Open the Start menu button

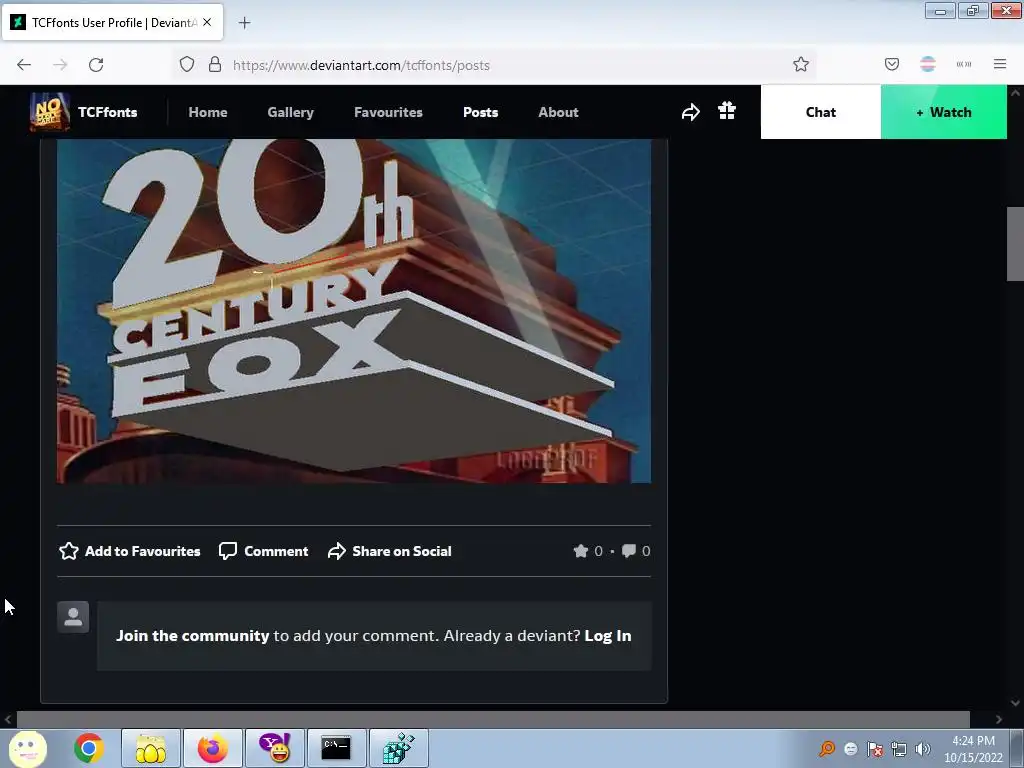tap(27, 748)
